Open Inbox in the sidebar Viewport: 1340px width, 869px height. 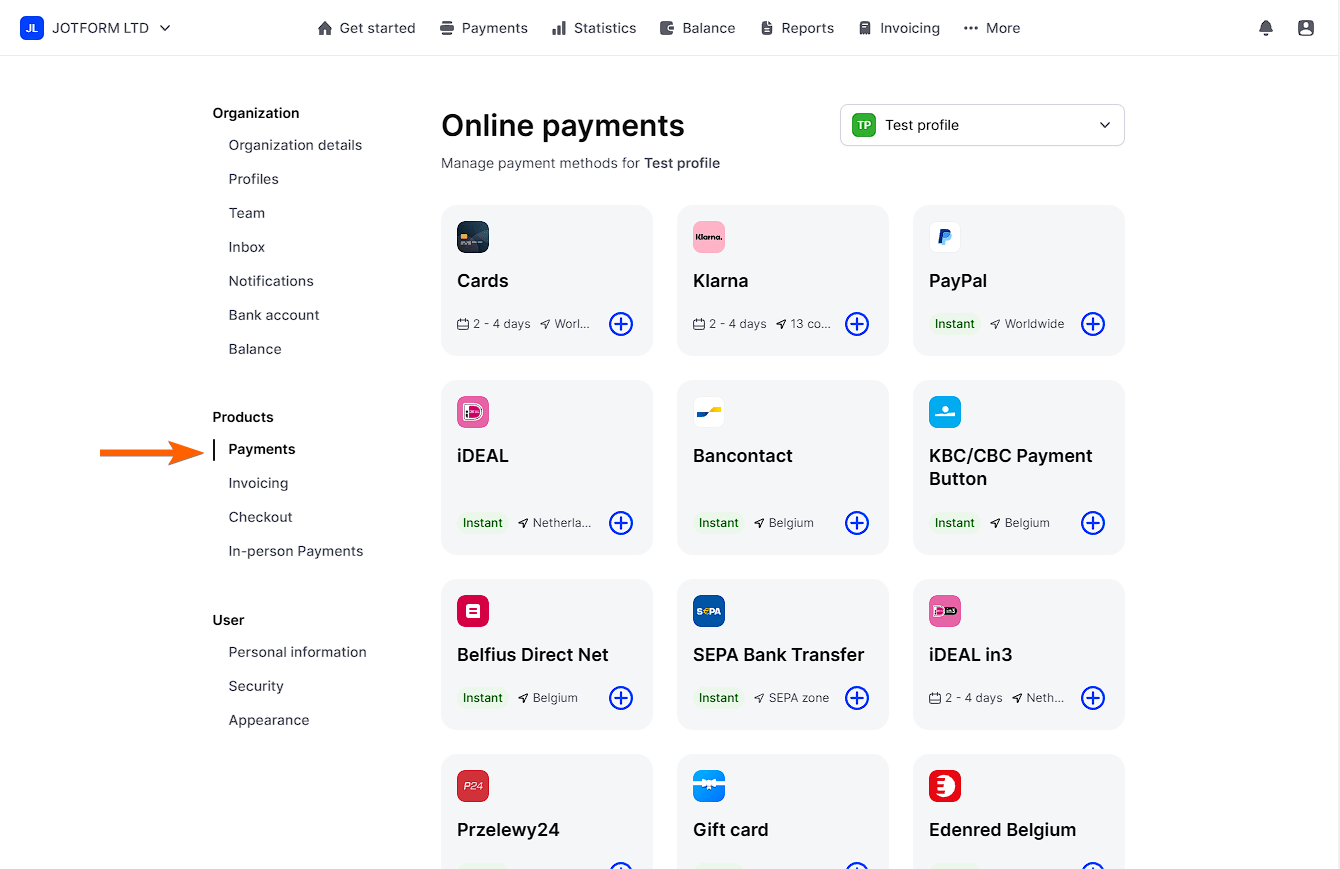[x=246, y=247]
